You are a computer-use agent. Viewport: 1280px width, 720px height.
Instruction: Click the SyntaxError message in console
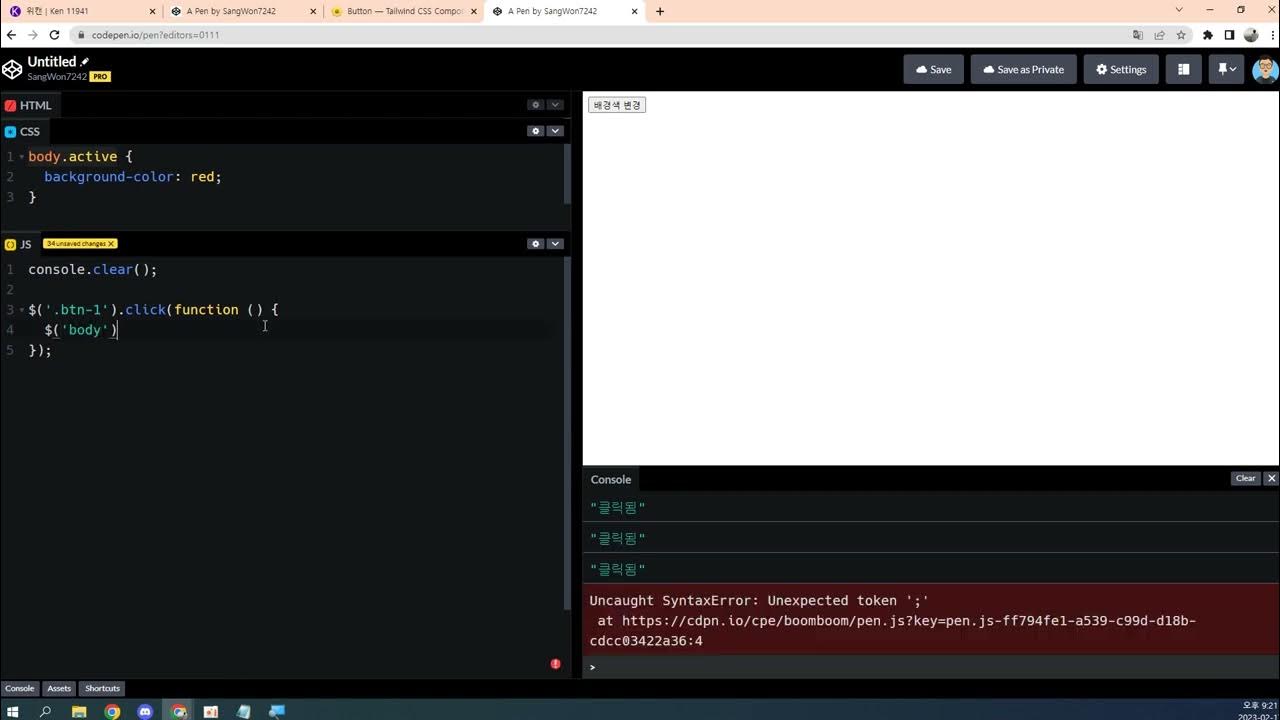point(759,601)
